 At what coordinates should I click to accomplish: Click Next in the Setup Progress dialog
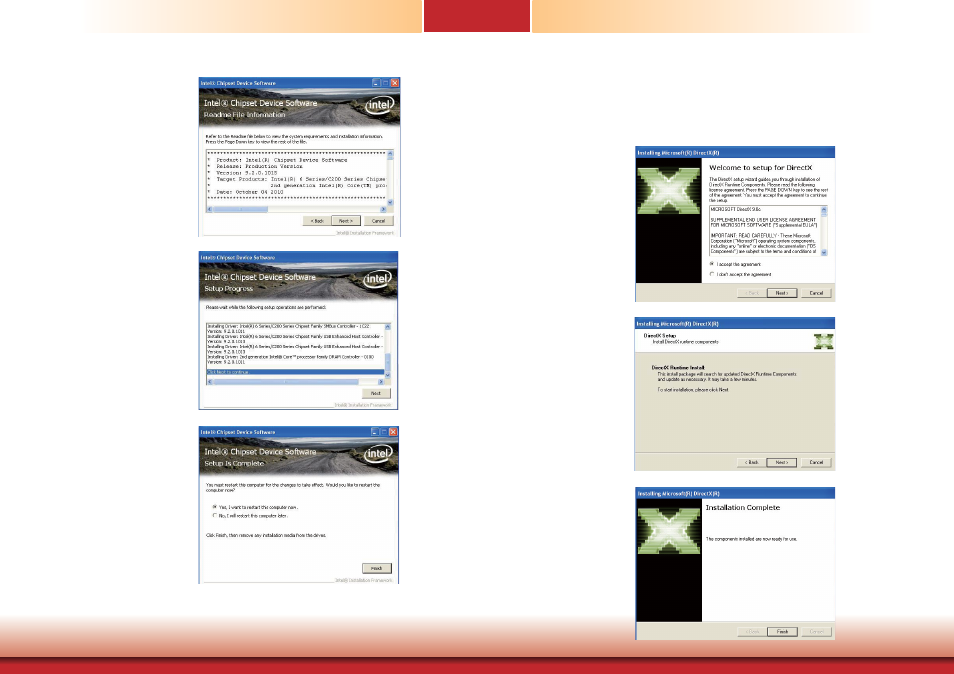click(376, 394)
